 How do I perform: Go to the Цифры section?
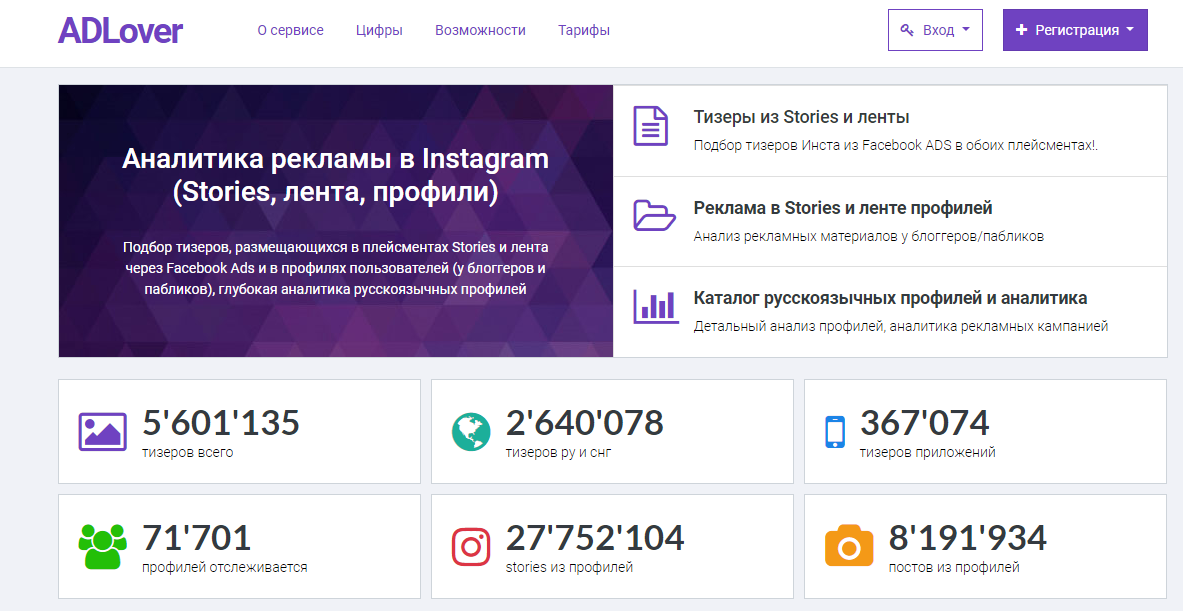(x=379, y=30)
